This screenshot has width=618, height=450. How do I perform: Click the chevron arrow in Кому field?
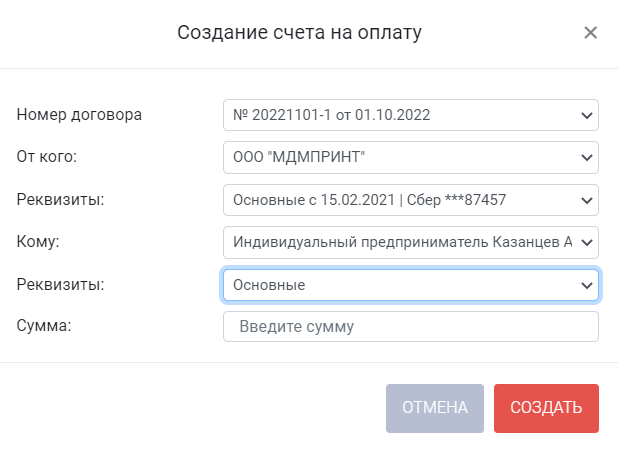pyautogui.click(x=587, y=242)
